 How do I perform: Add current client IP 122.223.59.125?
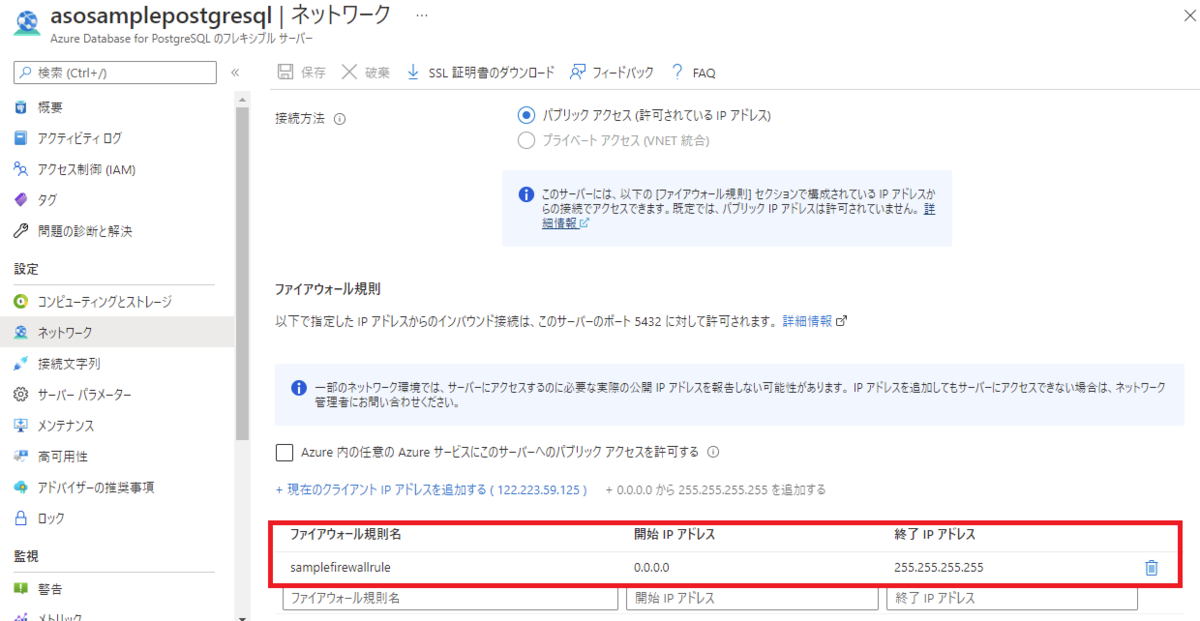pyautogui.click(x=431, y=490)
